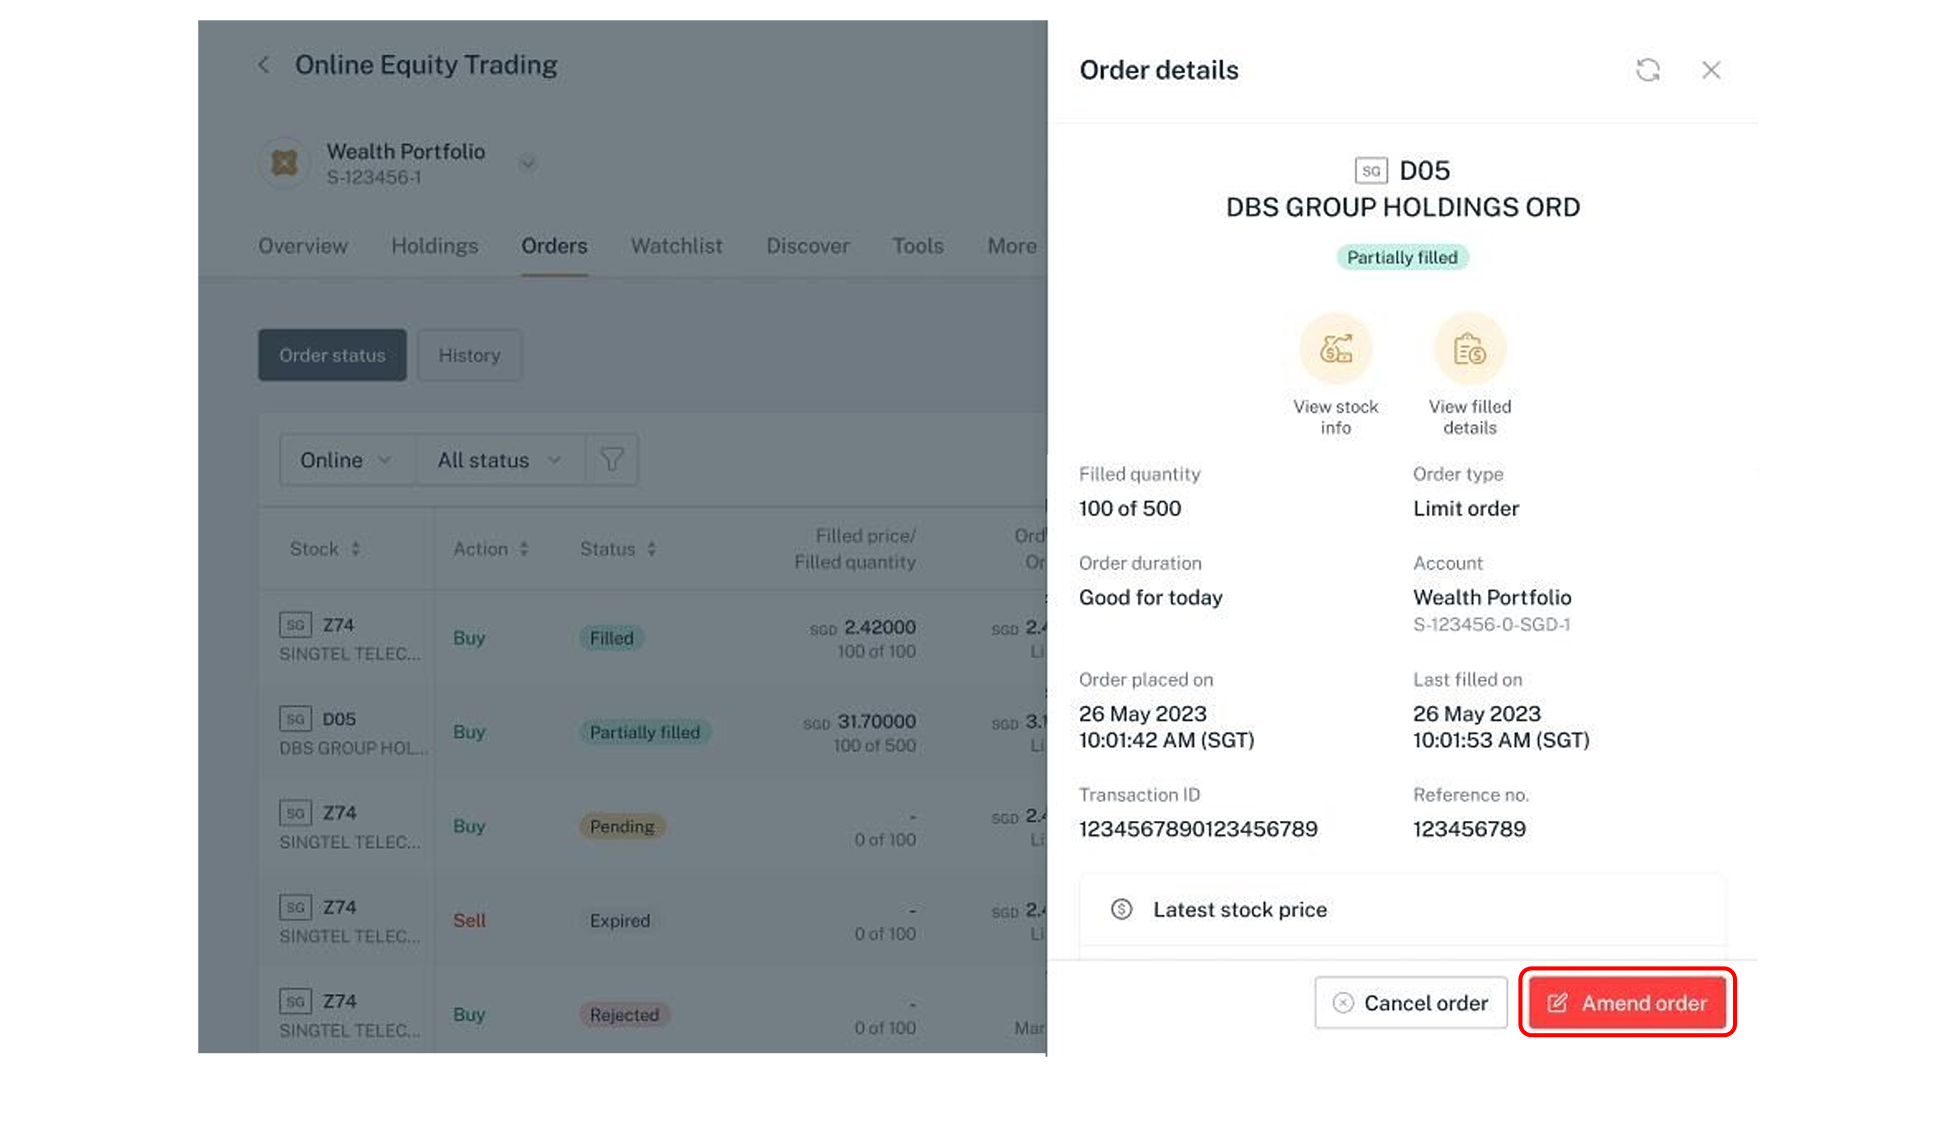This screenshot has width=1953, height=1125.
Task: Select the Order status button
Action: point(332,355)
